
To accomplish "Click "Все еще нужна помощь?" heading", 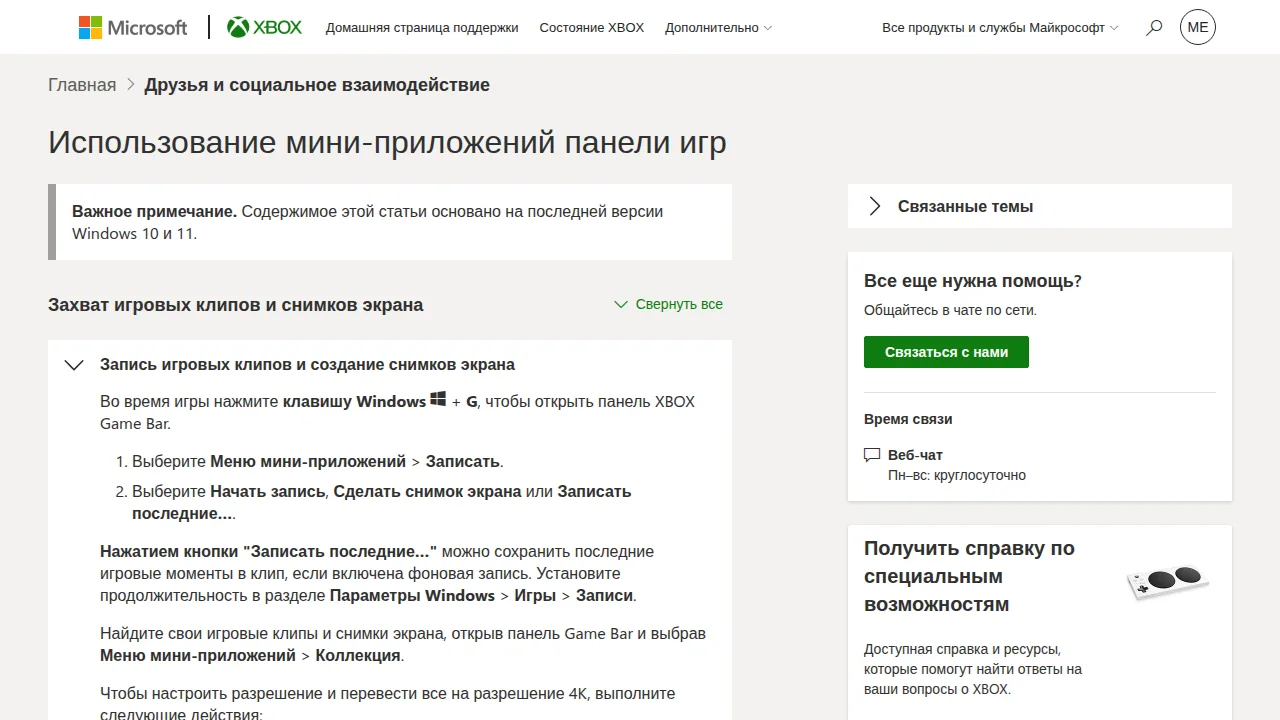I will 973,281.
